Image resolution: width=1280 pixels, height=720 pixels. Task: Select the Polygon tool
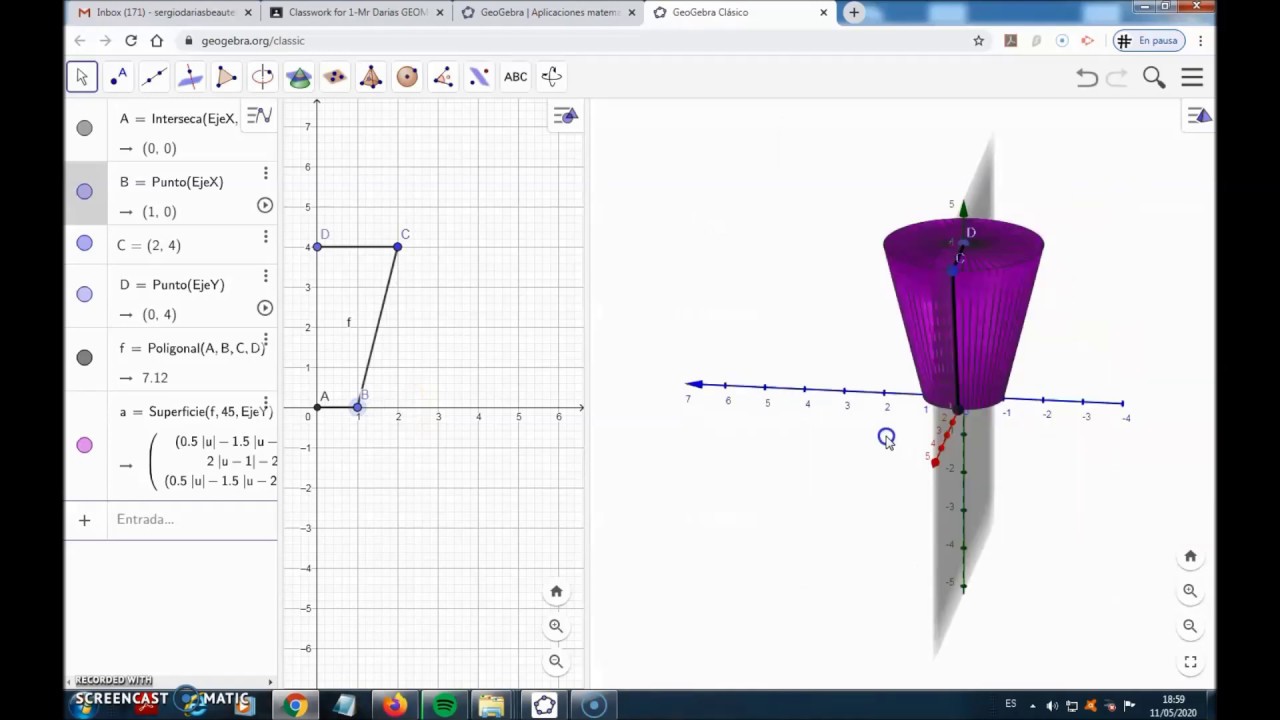[x=226, y=77]
